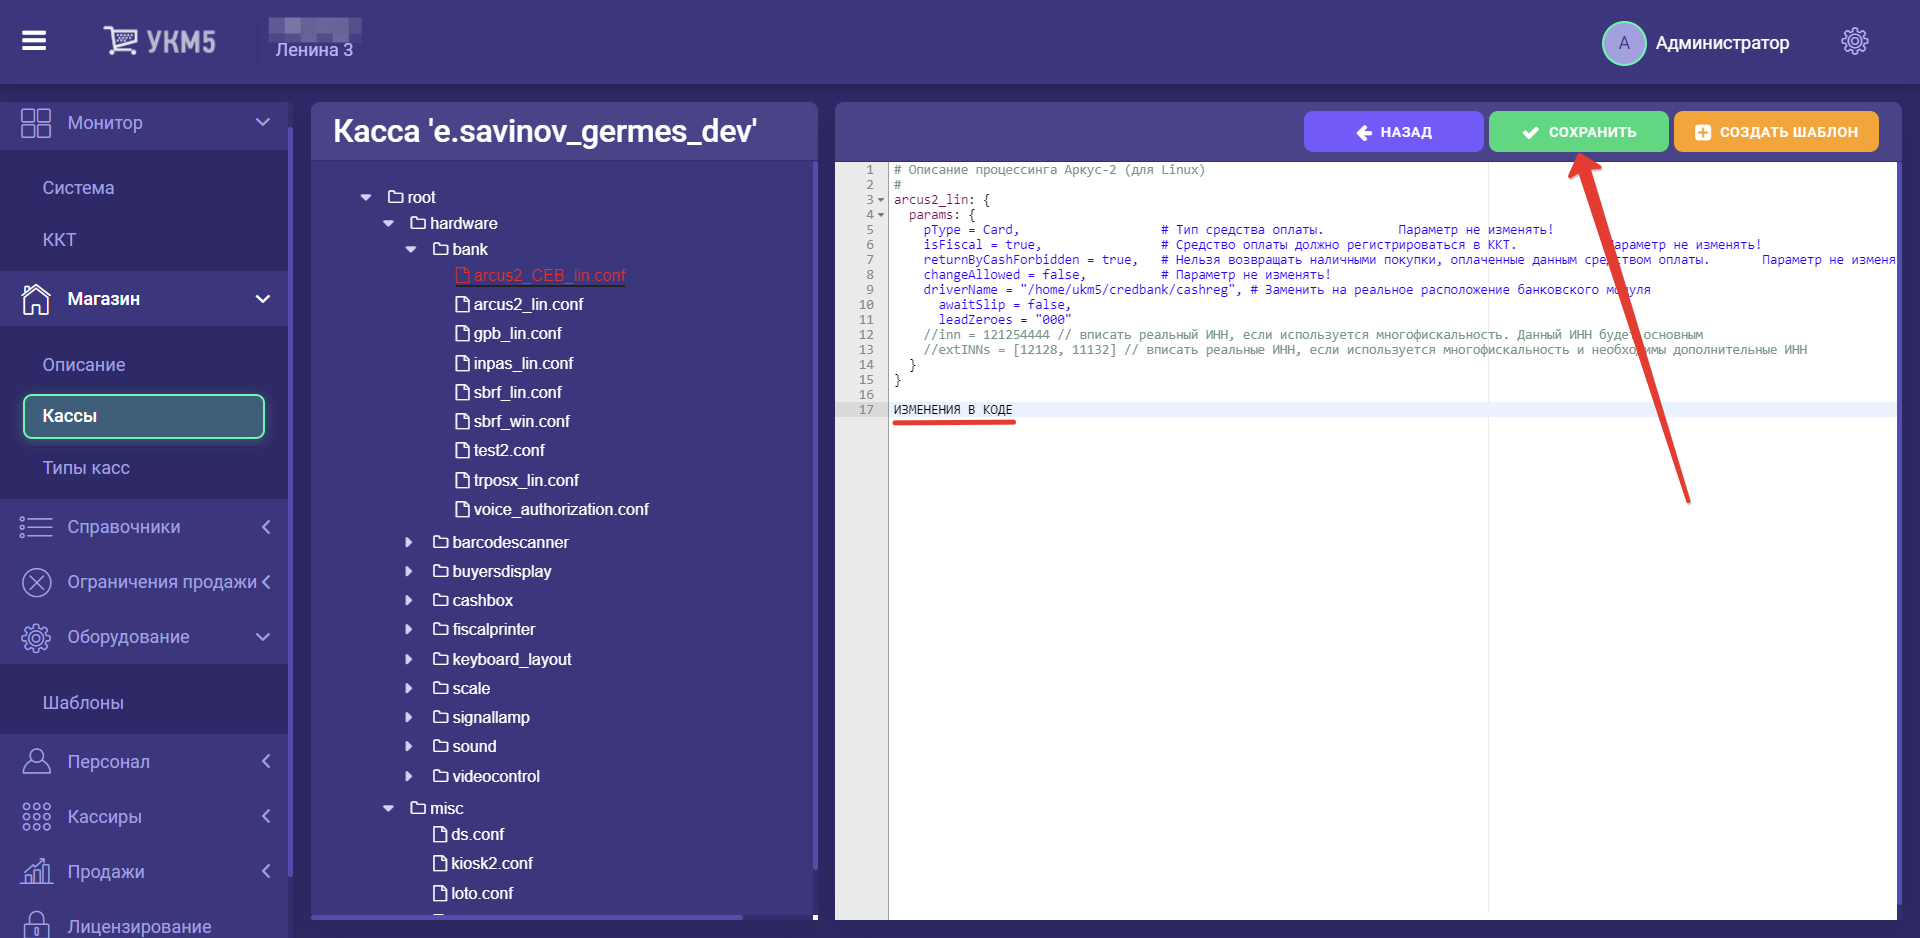The width and height of the screenshot is (1920, 938).
Task: Open the Администратор user avatar
Action: pyautogui.click(x=1624, y=43)
